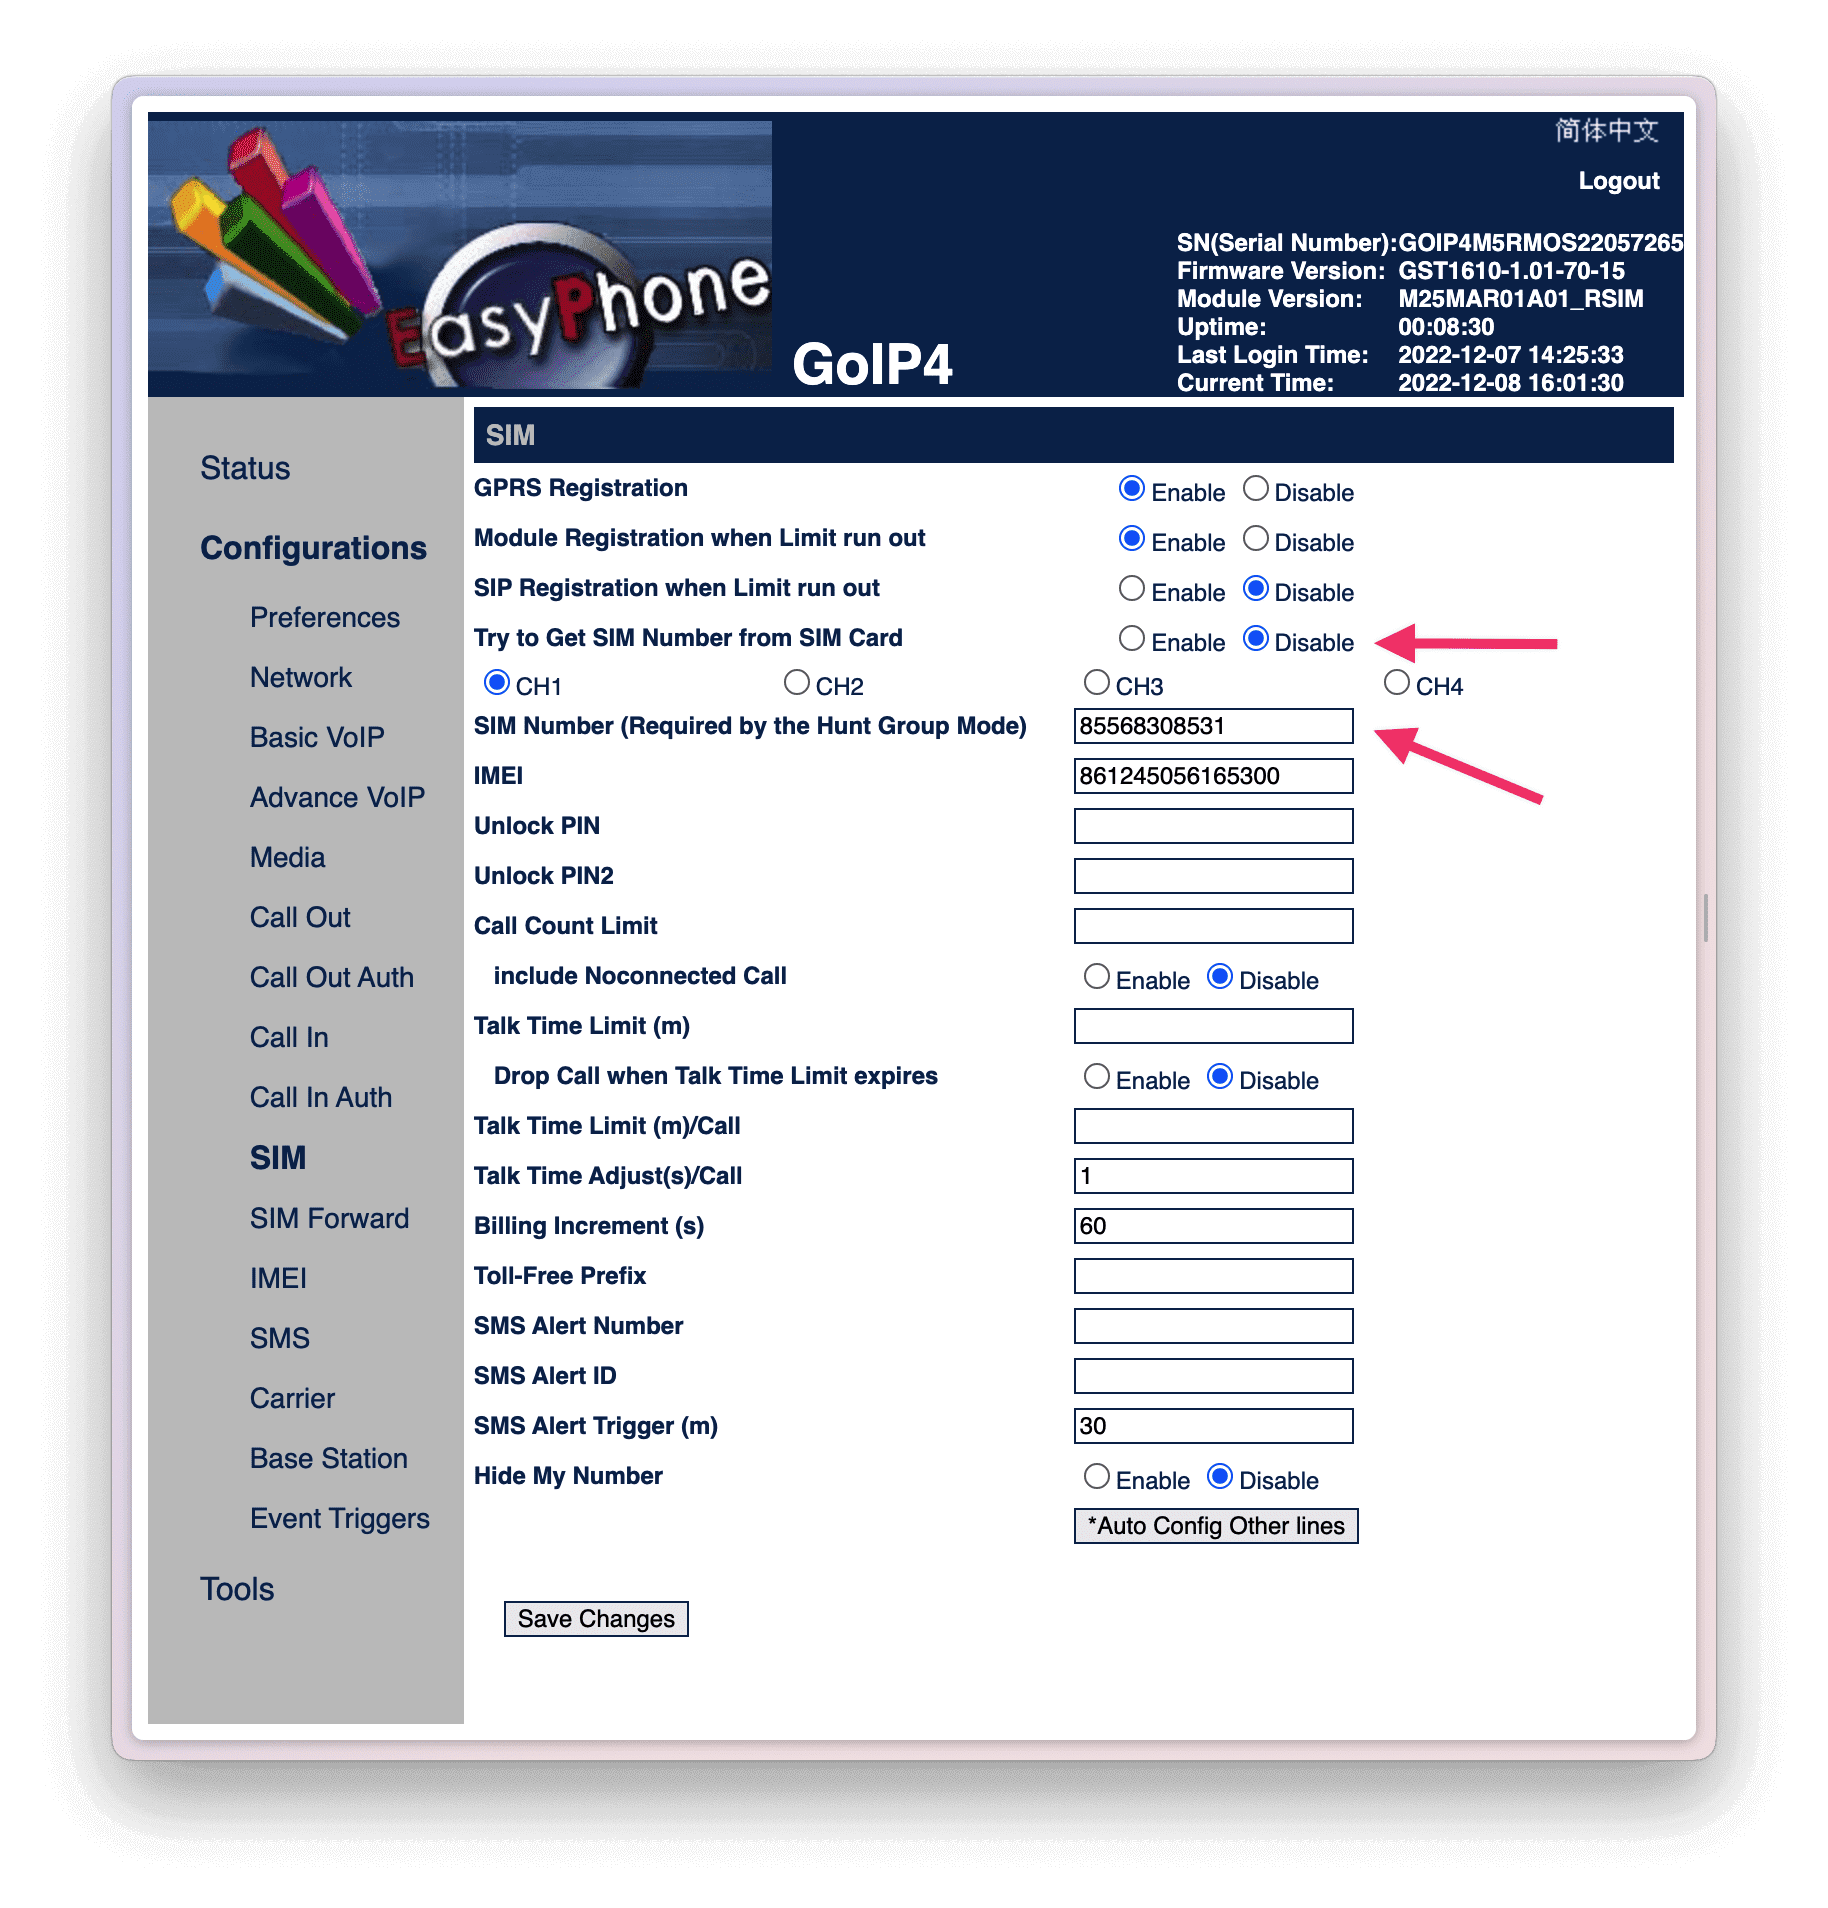Enable Hide My Number option

1096,1476
